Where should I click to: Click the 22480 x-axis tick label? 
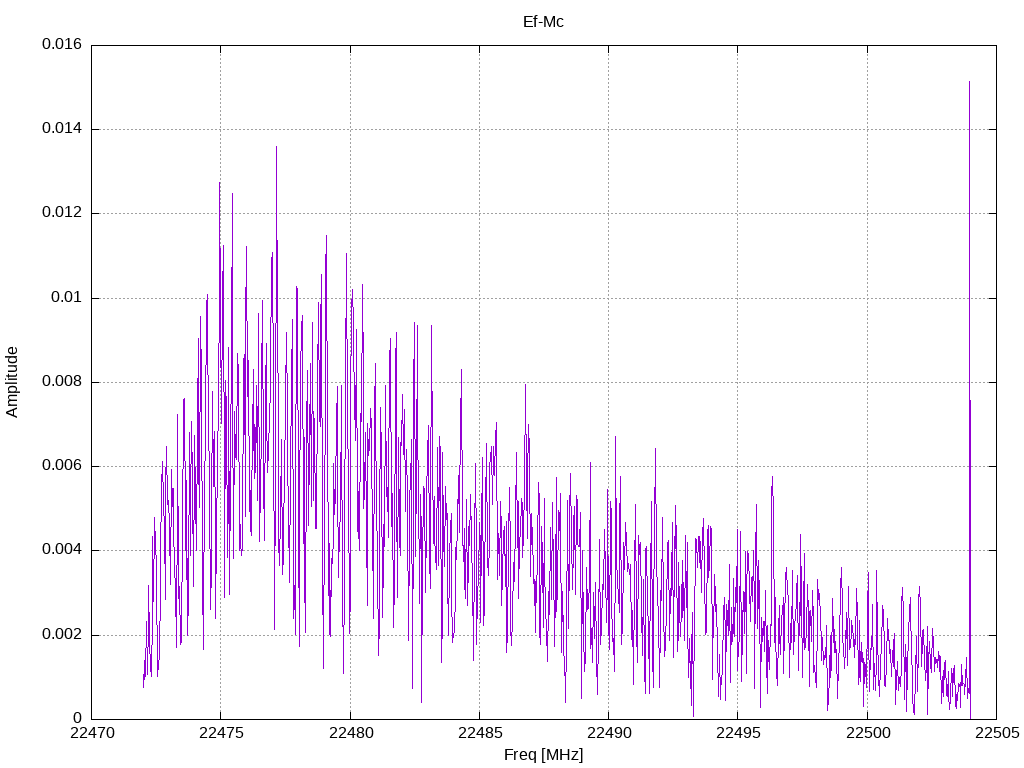pos(350,733)
